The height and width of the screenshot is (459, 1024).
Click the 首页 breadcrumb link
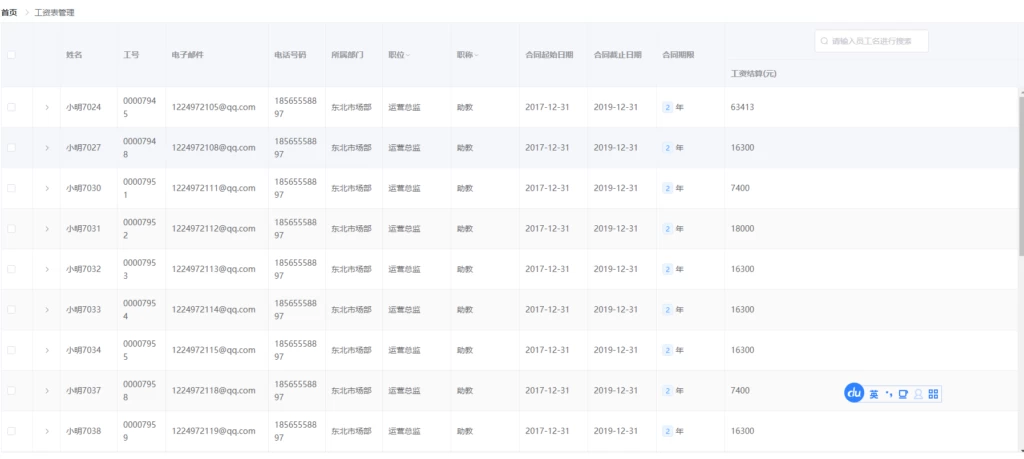point(9,12)
